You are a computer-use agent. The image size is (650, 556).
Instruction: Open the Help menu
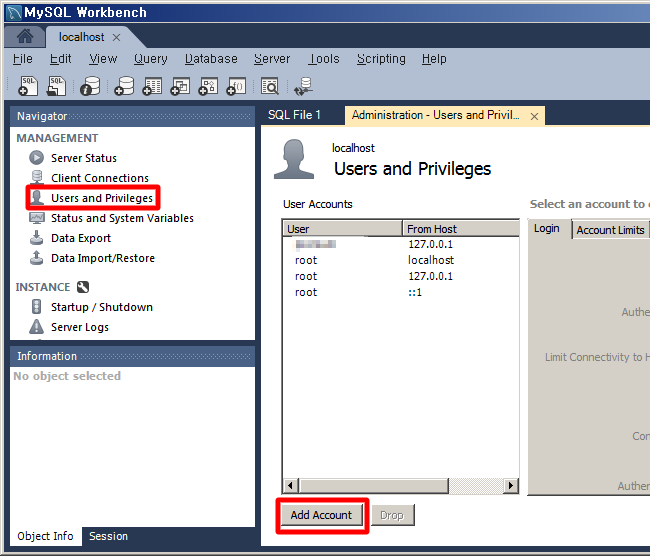[x=434, y=59]
